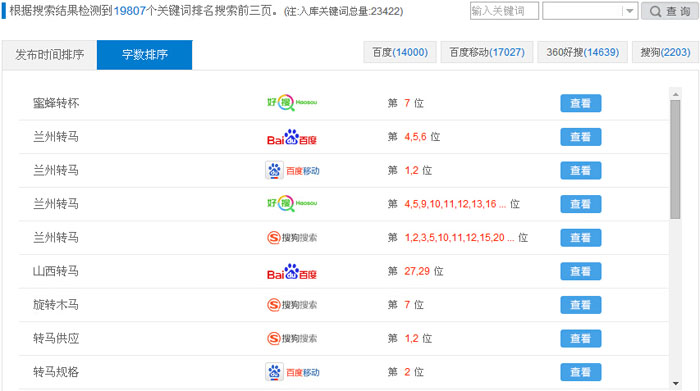This screenshot has height=391, width=700.
Task: Click 查看 for 兰州转马 ranked 4,5,6
Action: [x=581, y=137]
